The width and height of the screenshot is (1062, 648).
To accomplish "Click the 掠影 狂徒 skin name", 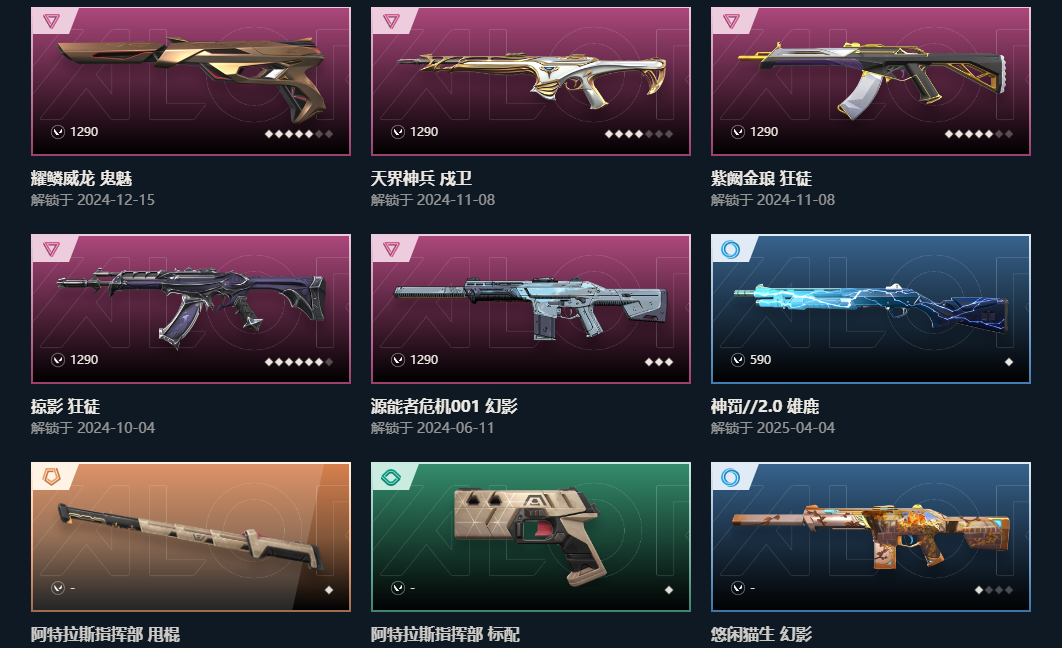I will (65, 406).
